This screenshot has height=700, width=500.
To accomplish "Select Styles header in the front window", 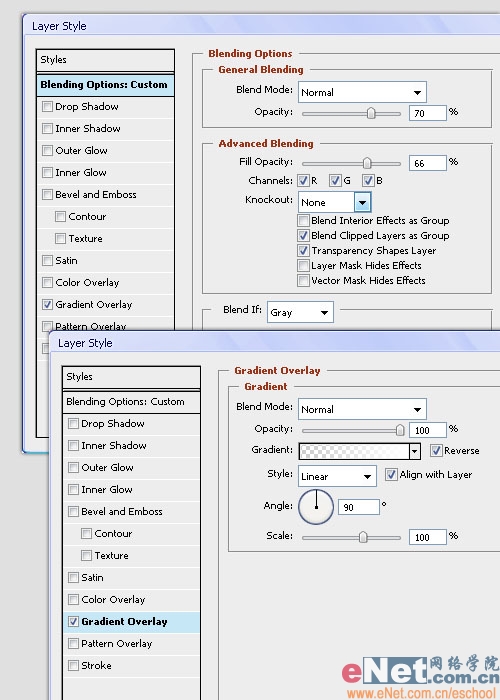I will (x=131, y=377).
